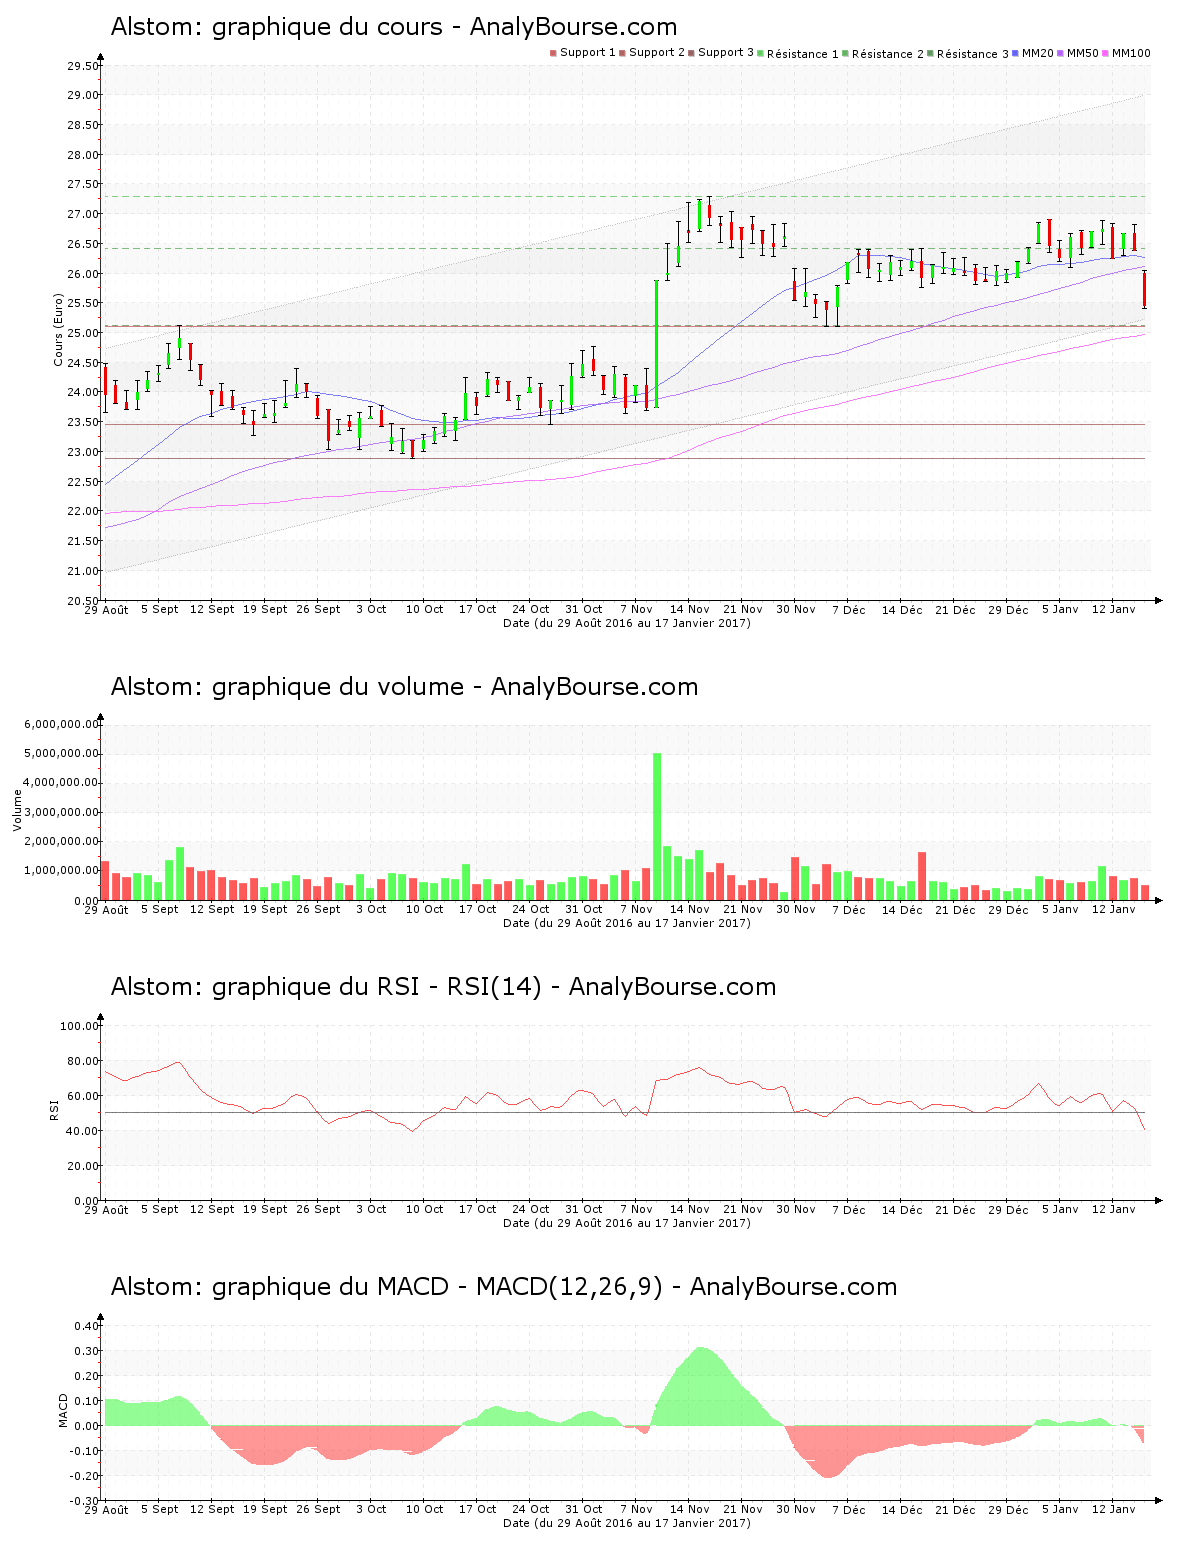Click the date range caption under the volume chart
This screenshot has height=1550, width=1200.
[x=626, y=923]
